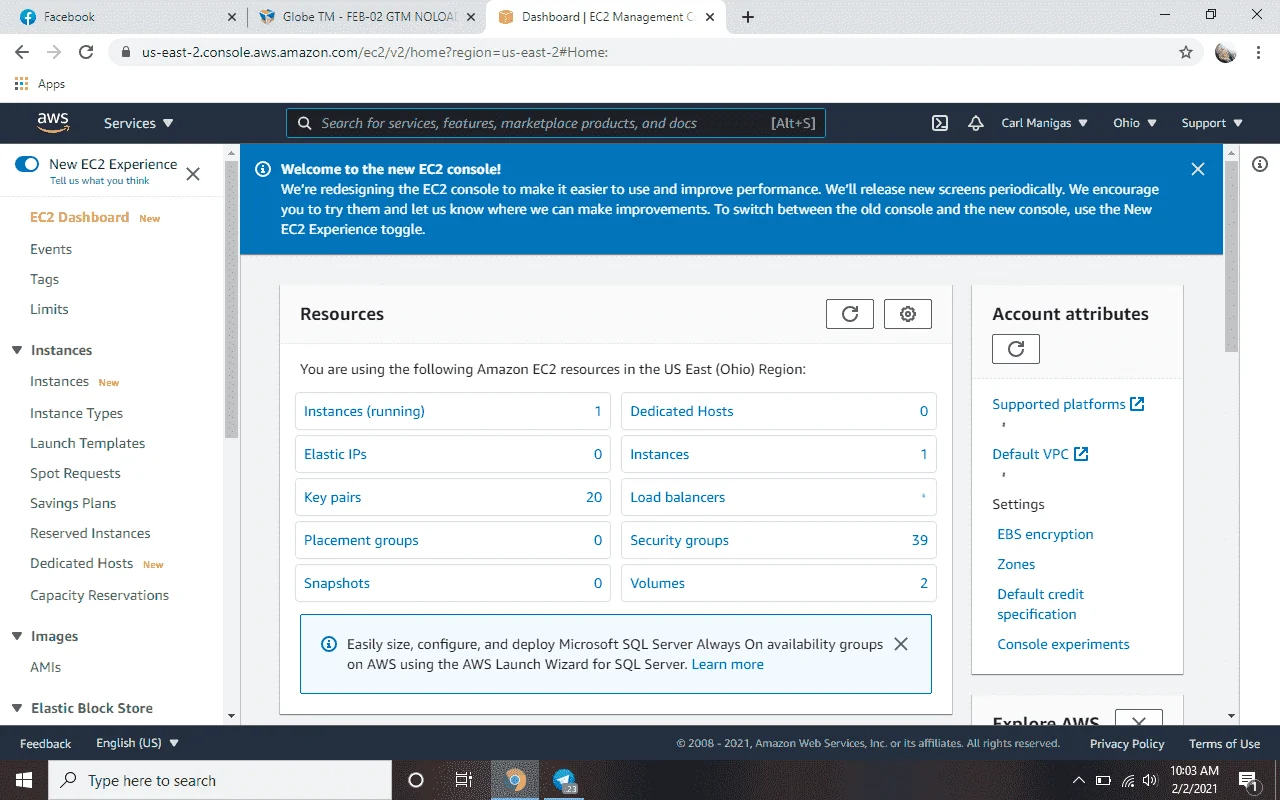The image size is (1280, 800).
Task: Switch to the Globe TM tab
Action: click(x=367, y=17)
